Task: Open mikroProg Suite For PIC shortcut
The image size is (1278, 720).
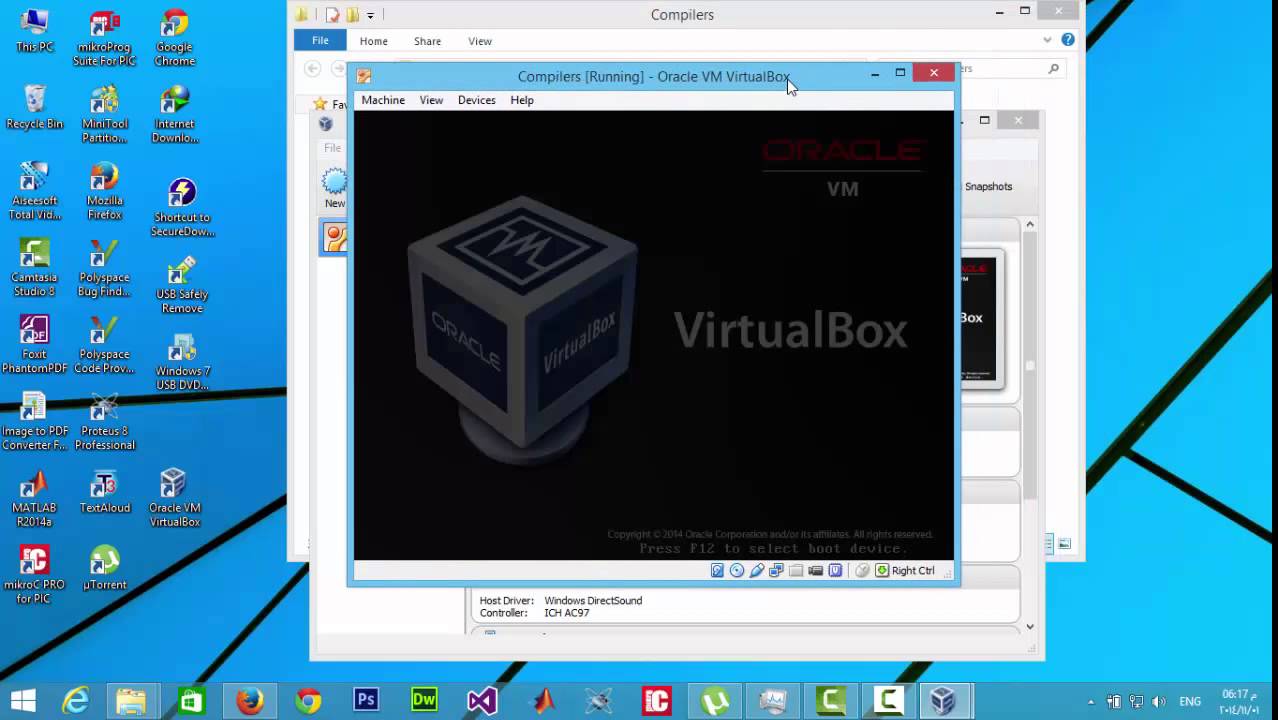Action: pos(104,38)
